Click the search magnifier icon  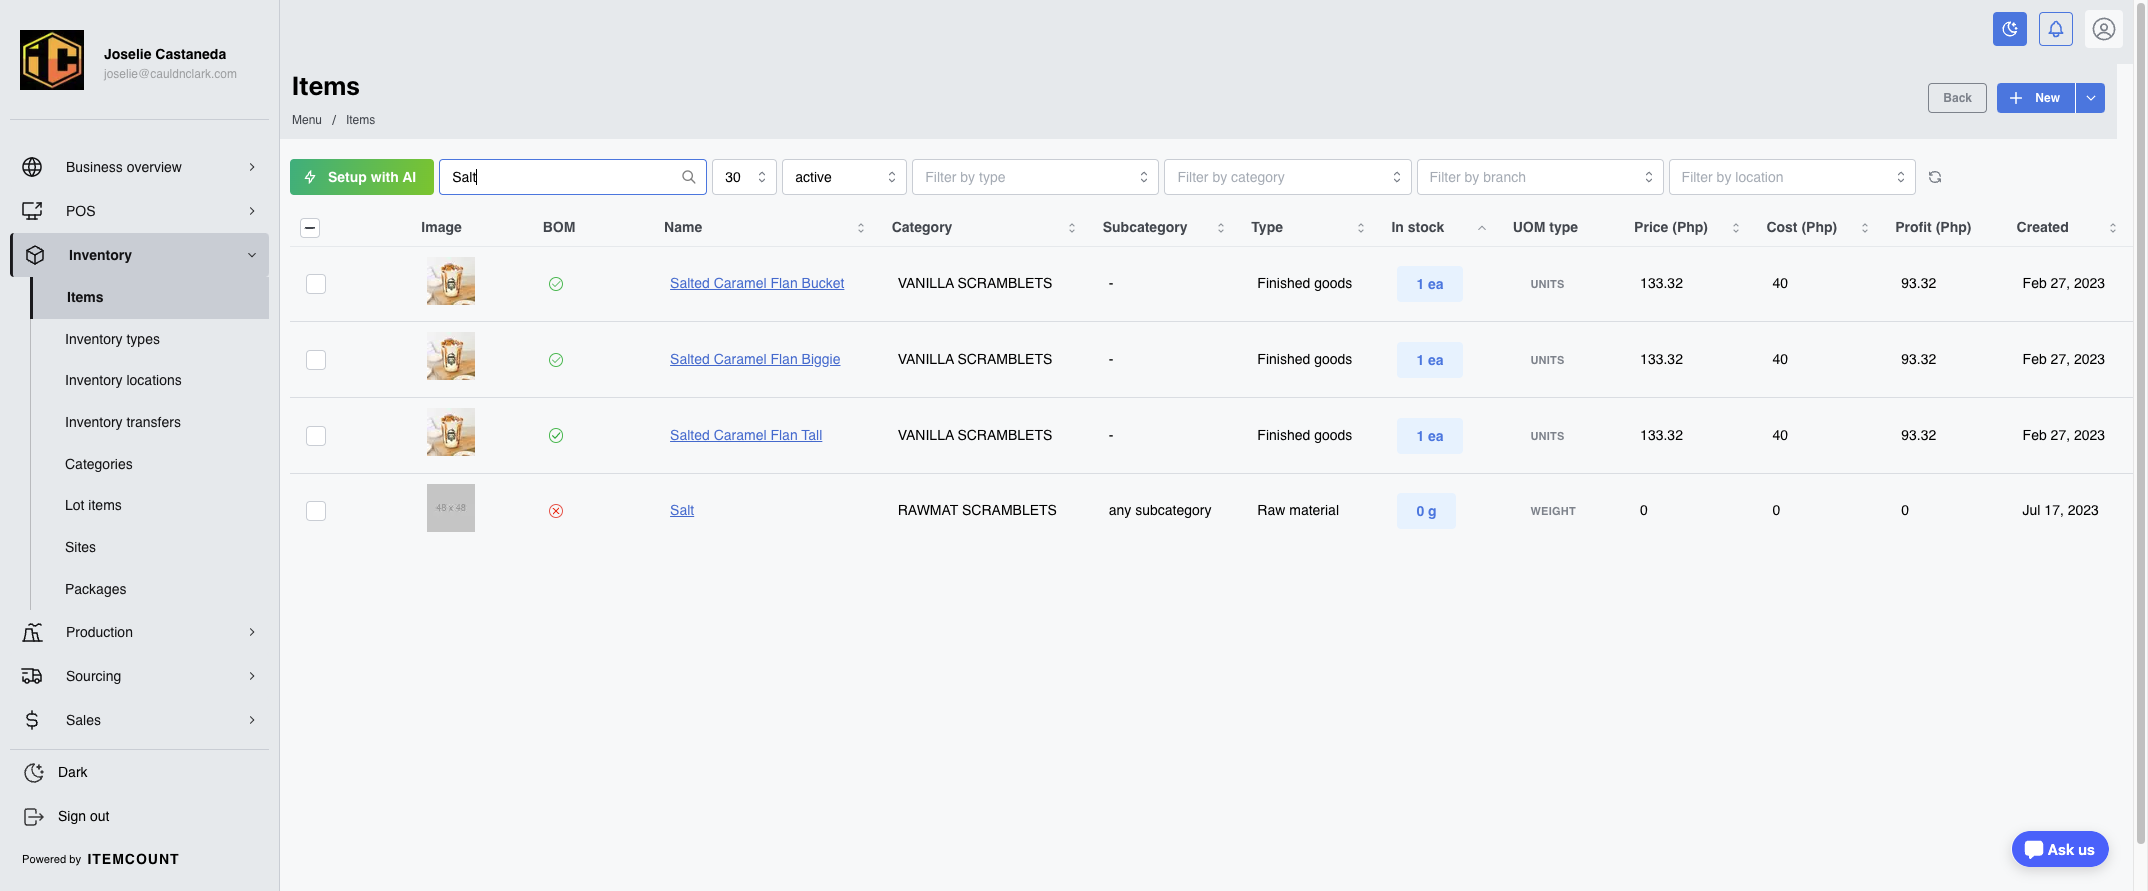[689, 177]
